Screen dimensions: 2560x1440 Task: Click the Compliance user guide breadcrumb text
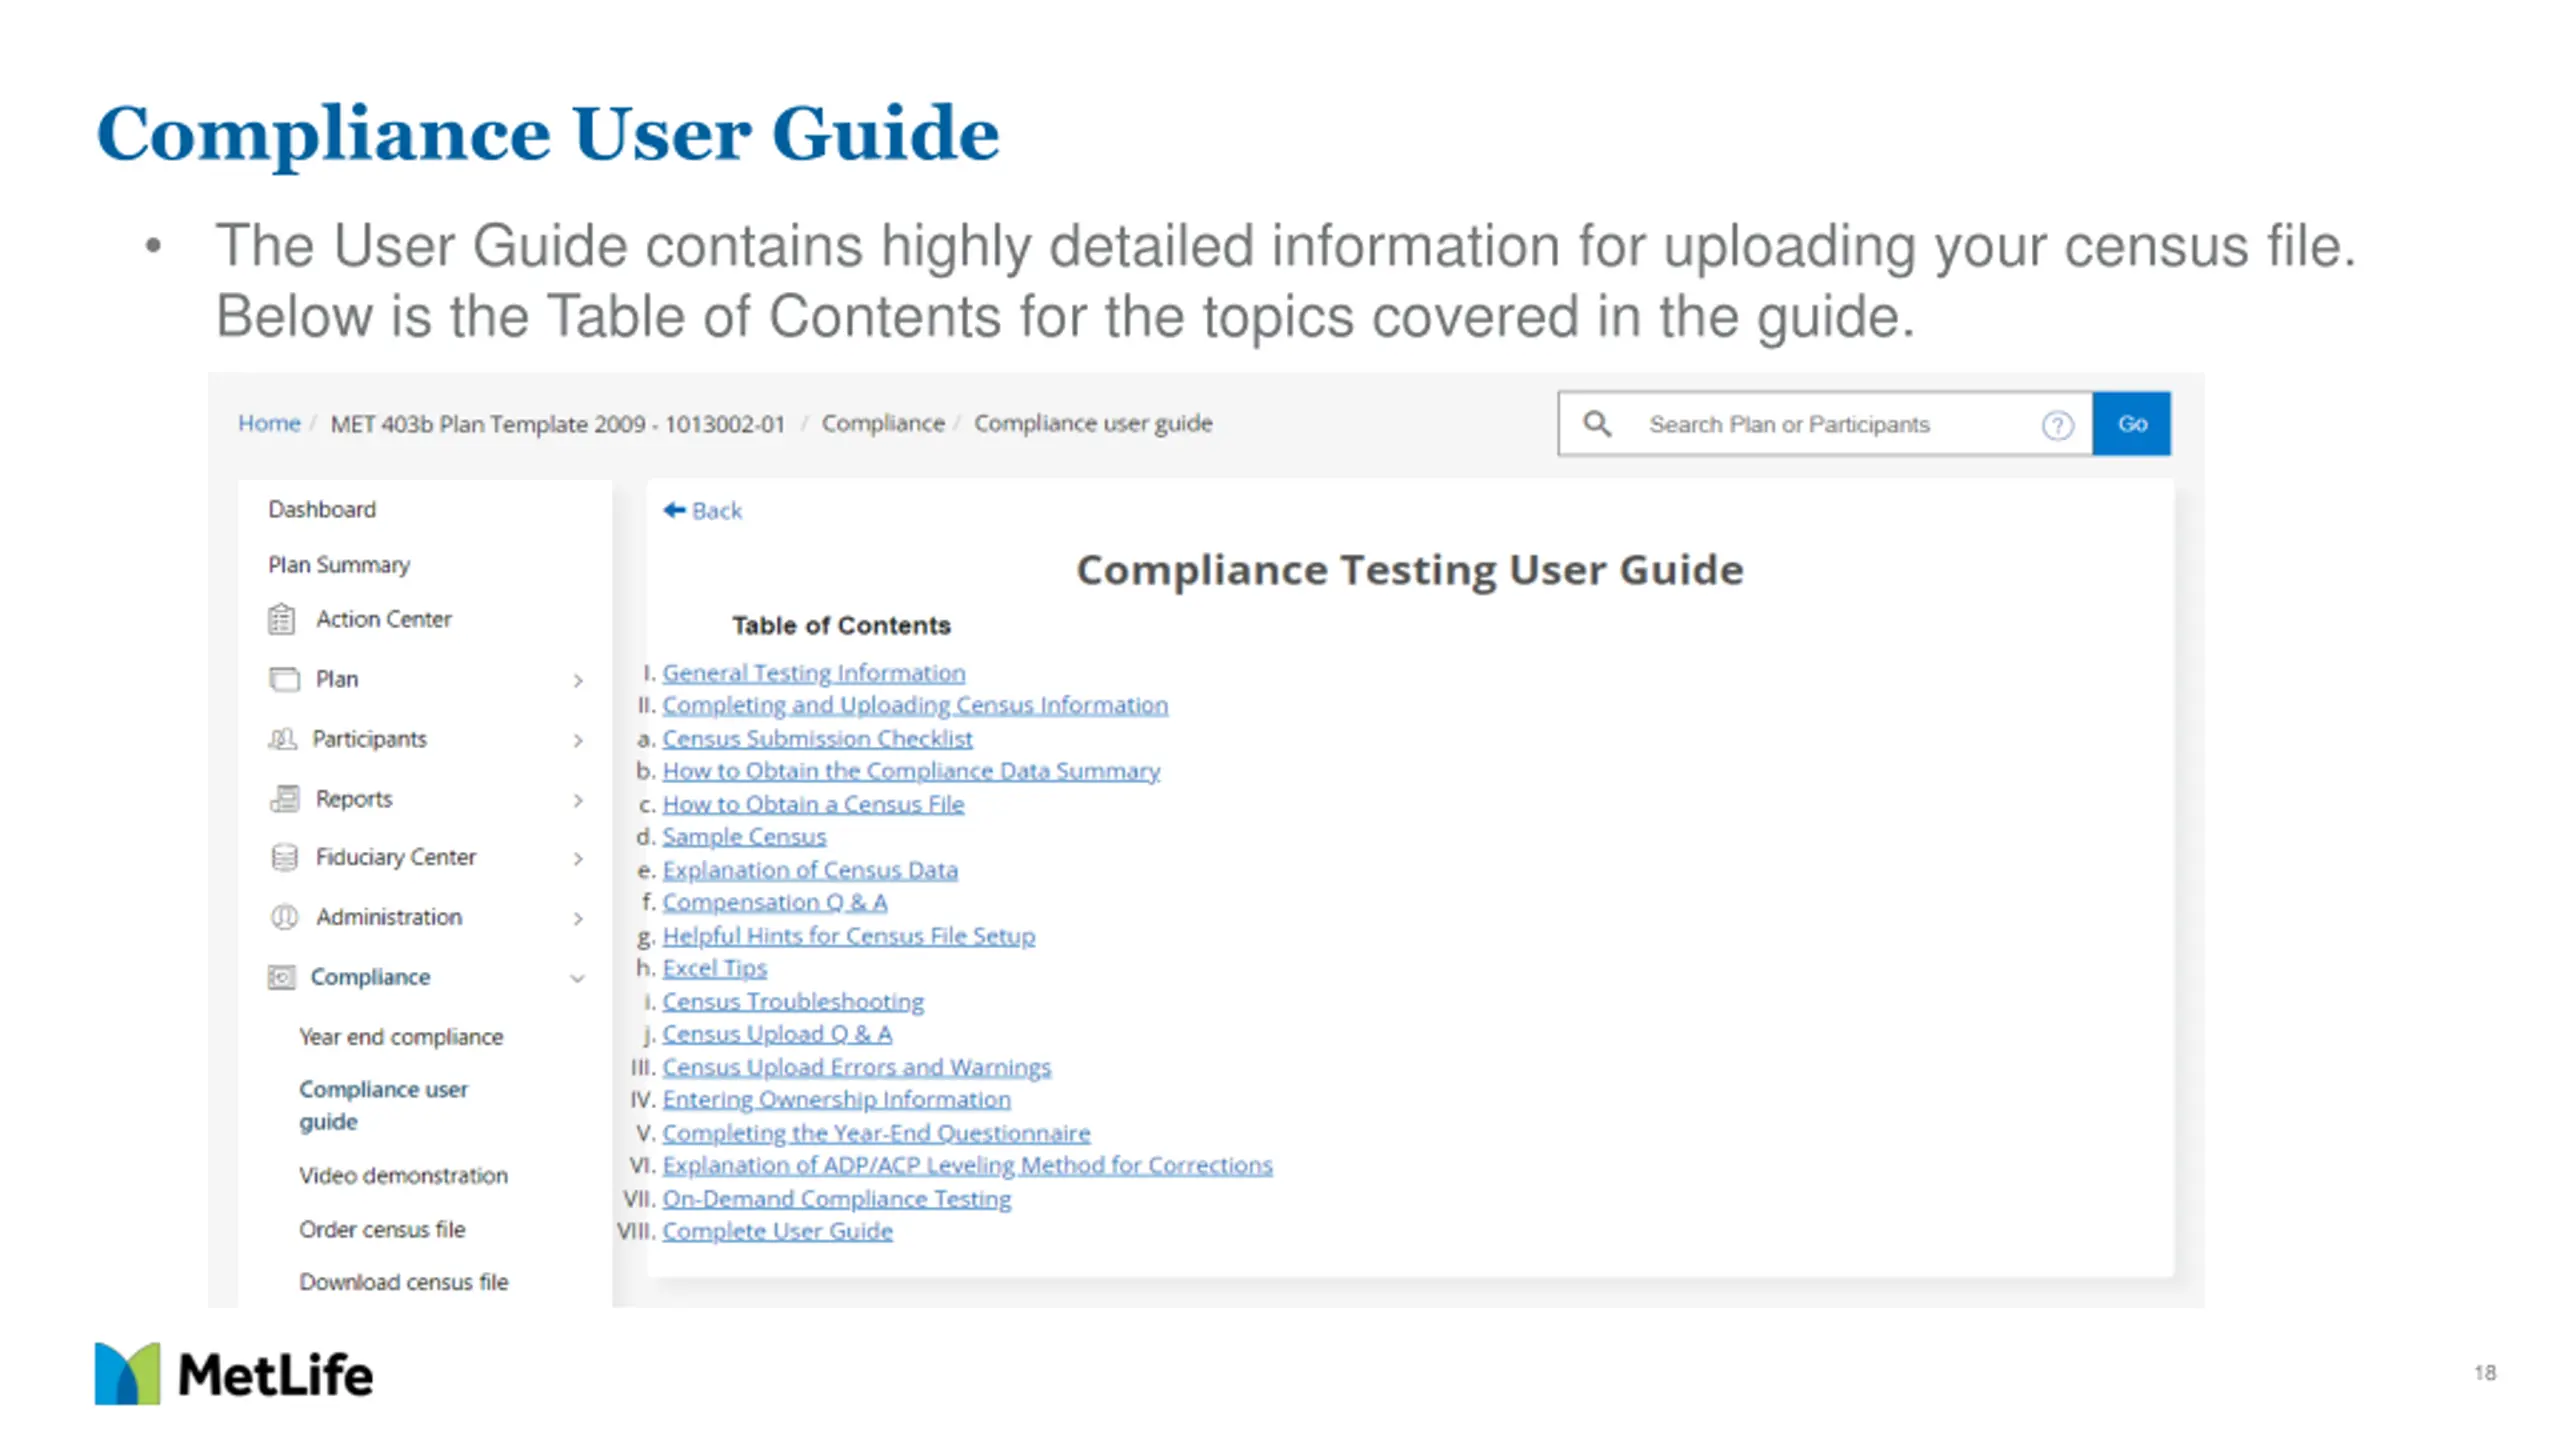[1093, 424]
